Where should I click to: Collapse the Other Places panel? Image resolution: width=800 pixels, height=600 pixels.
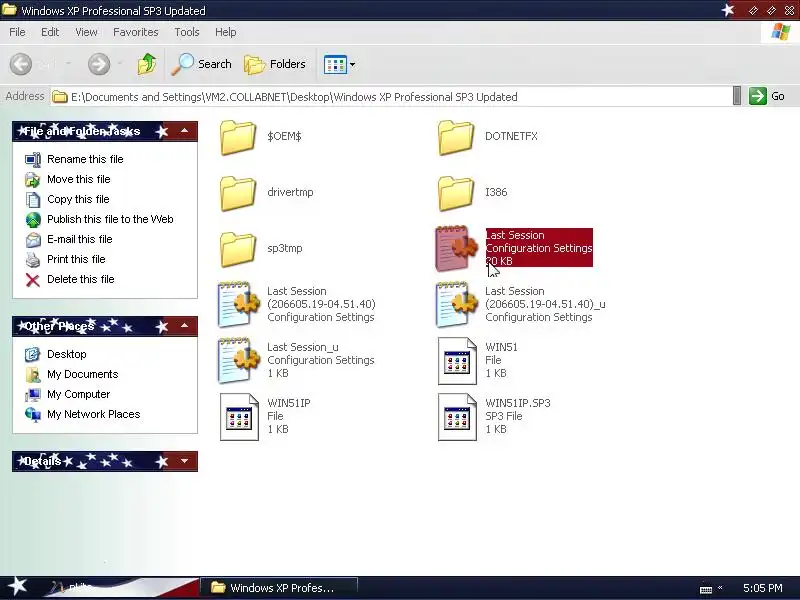click(185, 326)
